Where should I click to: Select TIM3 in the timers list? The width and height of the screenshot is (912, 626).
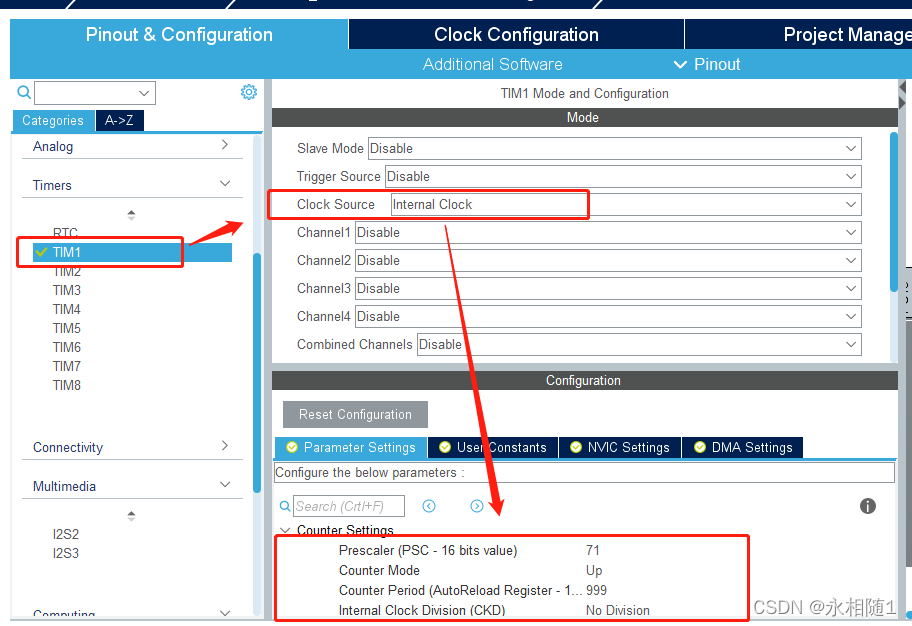(x=67, y=290)
